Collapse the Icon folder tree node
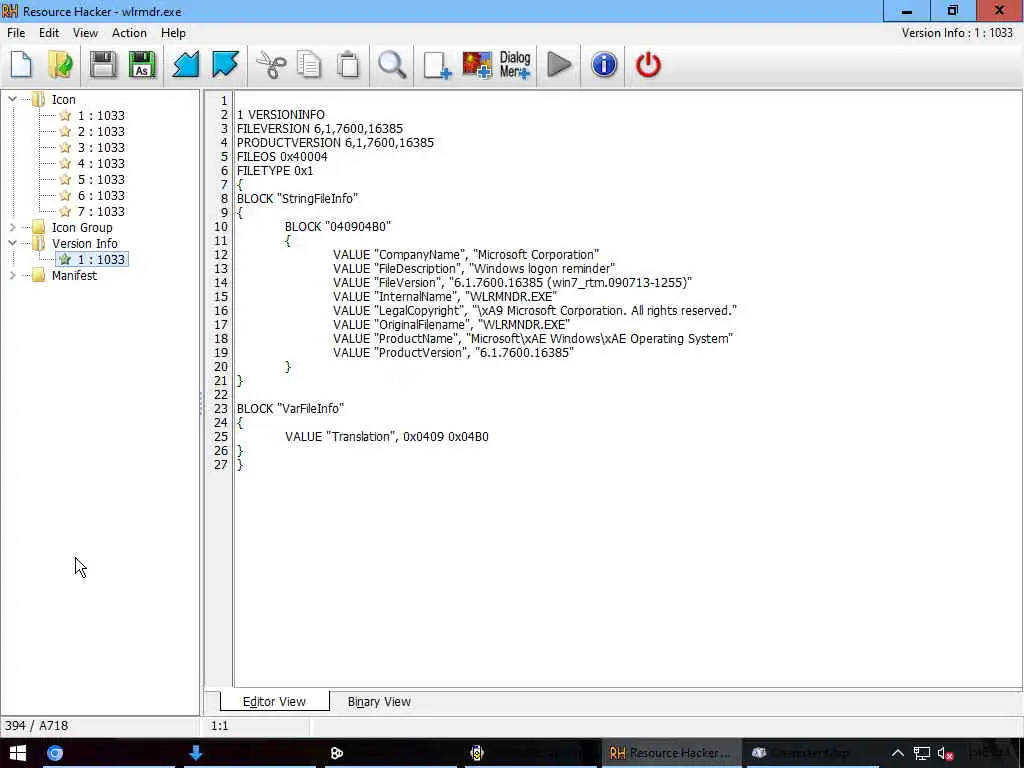The image size is (1024, 768). tap(12, 99)
